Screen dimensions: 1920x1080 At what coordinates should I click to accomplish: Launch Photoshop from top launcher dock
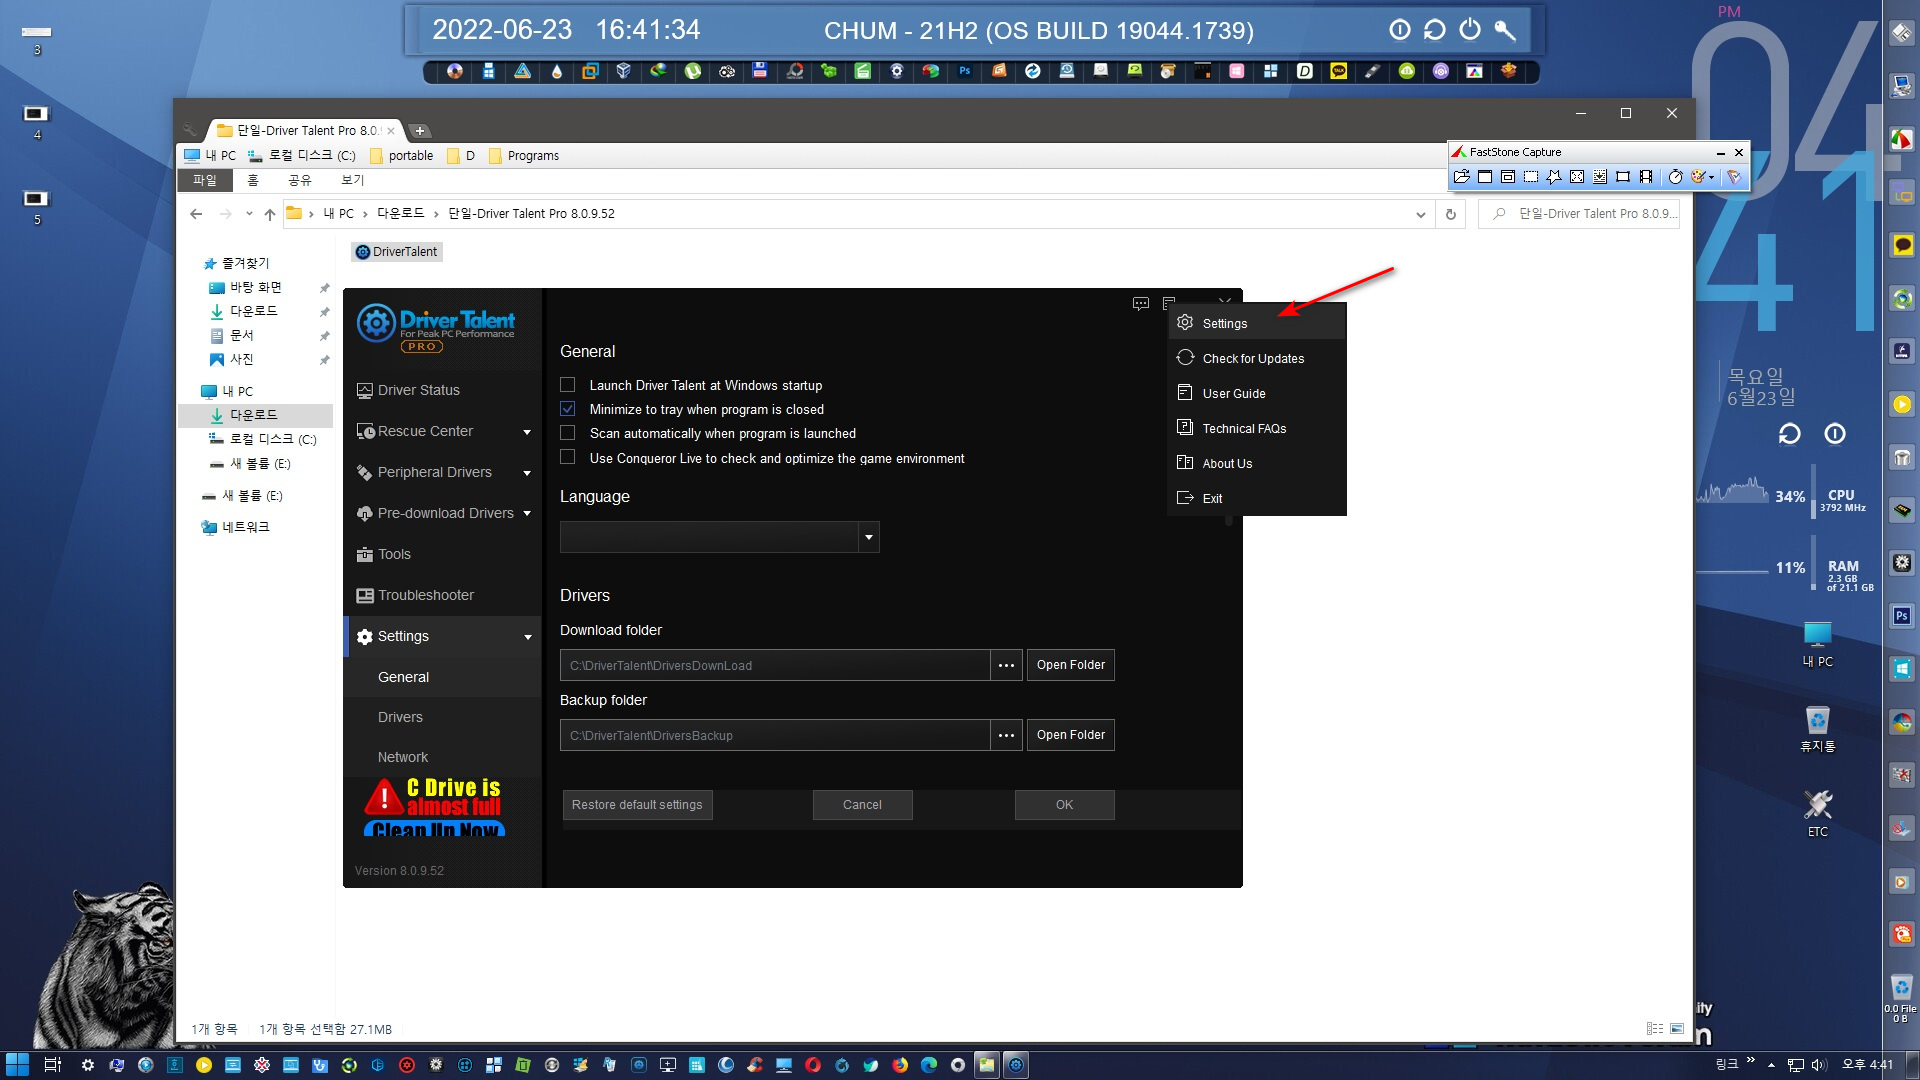(965, 71)
